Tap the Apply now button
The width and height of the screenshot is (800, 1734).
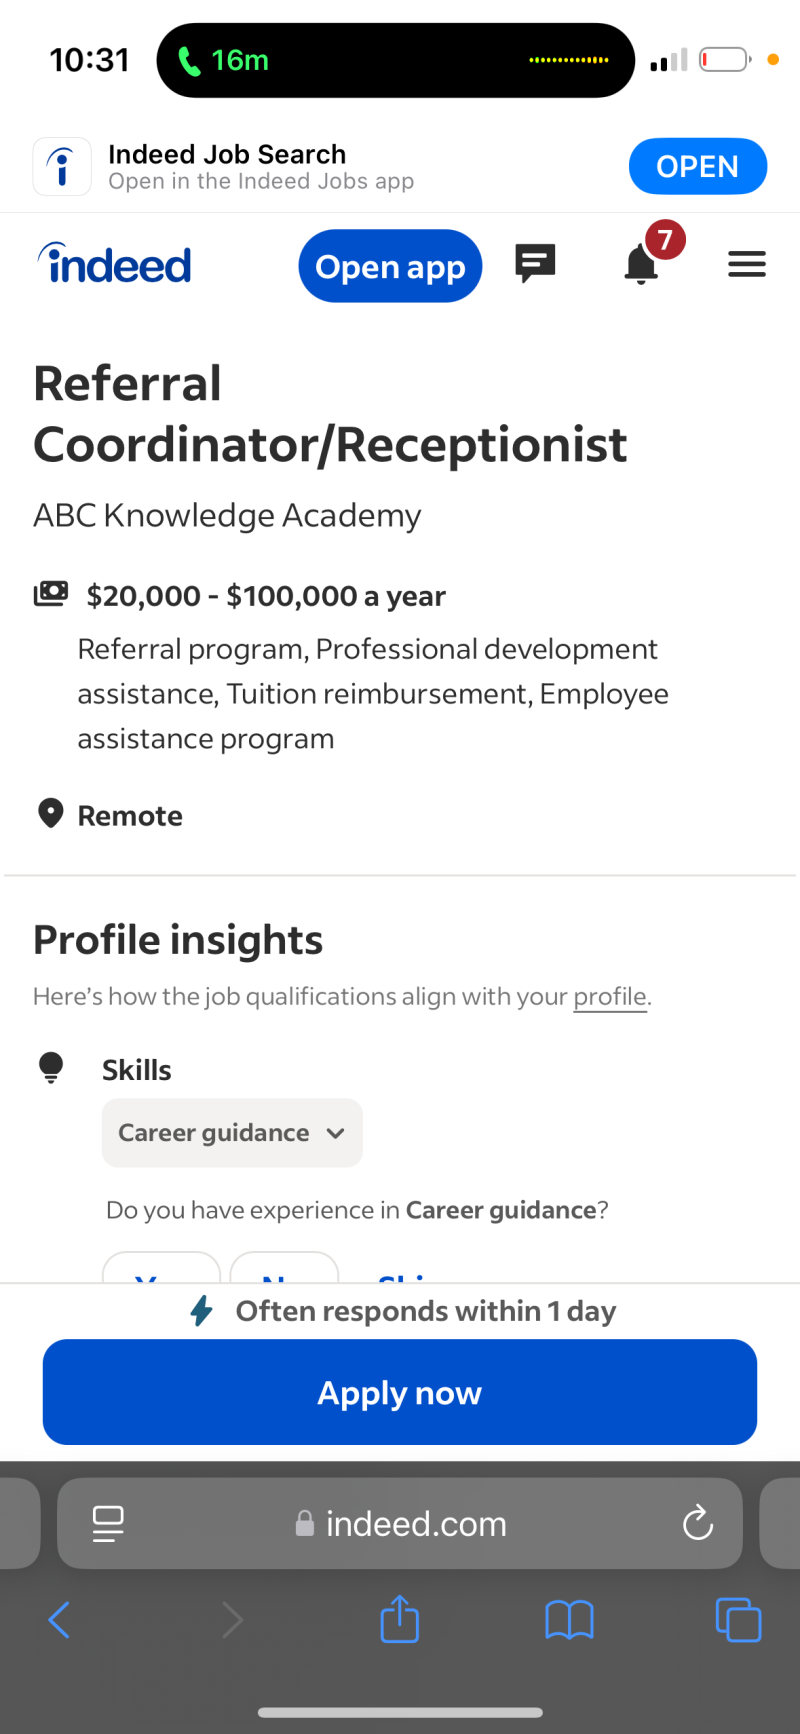pos(400,1392)
